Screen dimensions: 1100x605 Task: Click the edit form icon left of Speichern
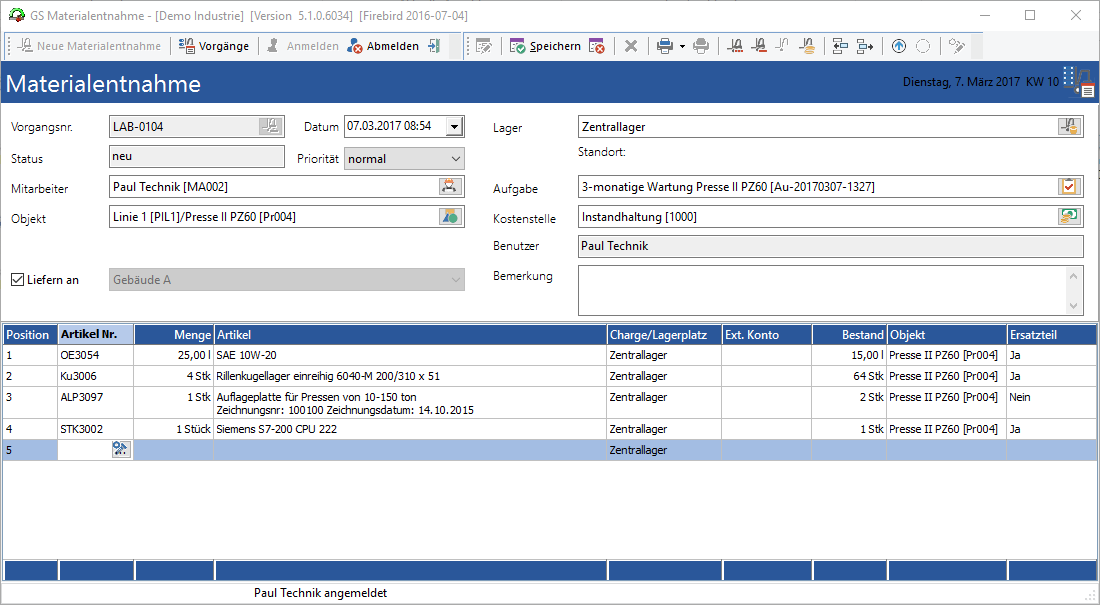[483, 46]
